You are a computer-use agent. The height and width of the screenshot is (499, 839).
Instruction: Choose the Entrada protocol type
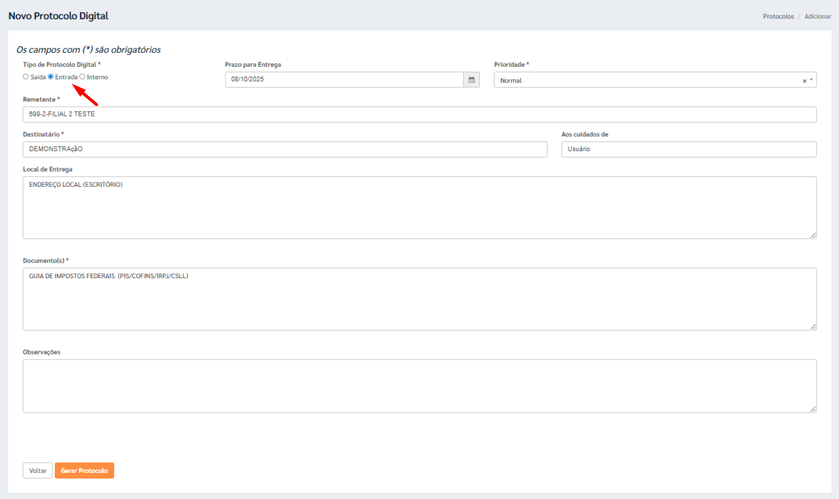coord(51,77)
